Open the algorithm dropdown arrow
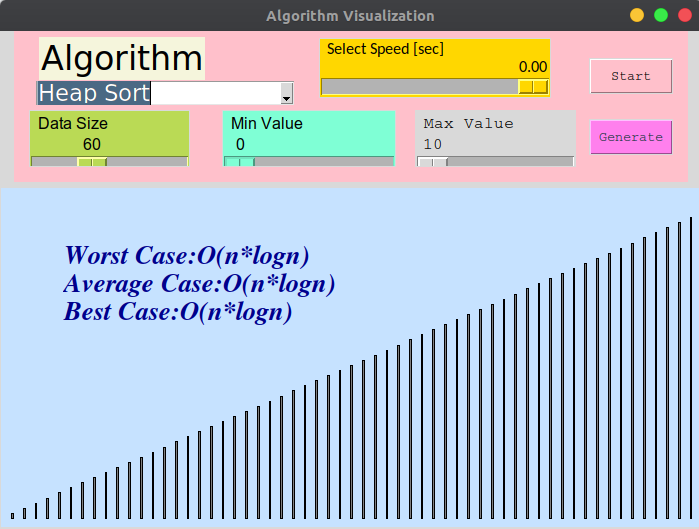 [287, 93]
